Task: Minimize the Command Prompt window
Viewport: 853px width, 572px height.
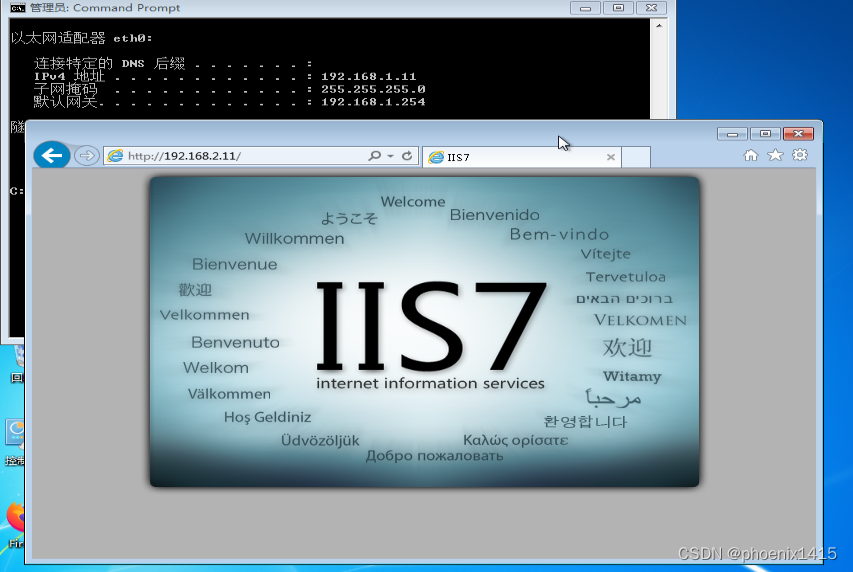Action: [x=585, y=8]
